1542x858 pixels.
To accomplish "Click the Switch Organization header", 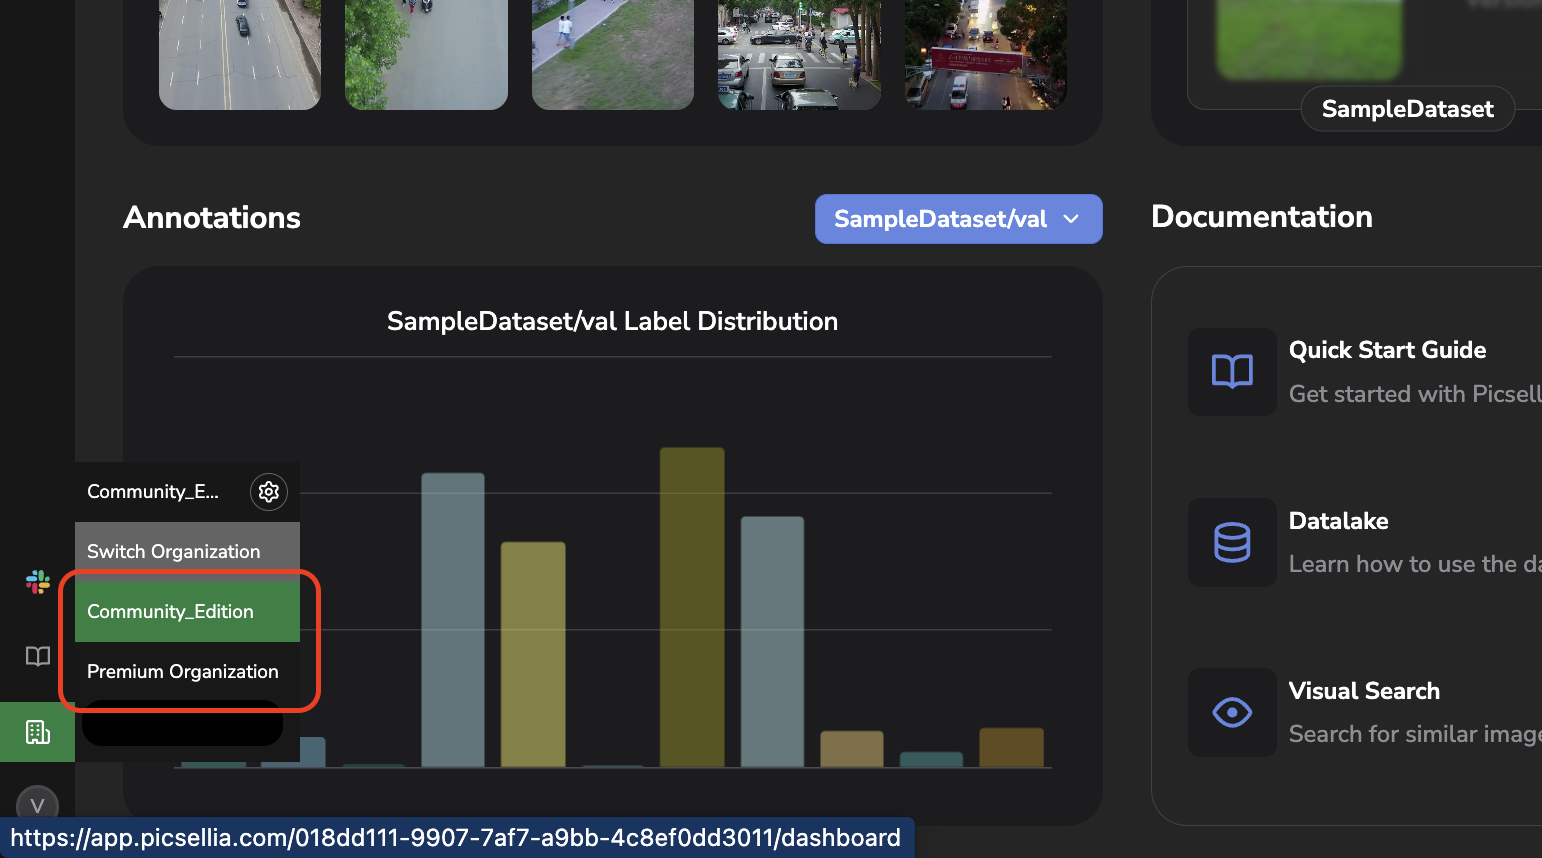I will (187, 552).
